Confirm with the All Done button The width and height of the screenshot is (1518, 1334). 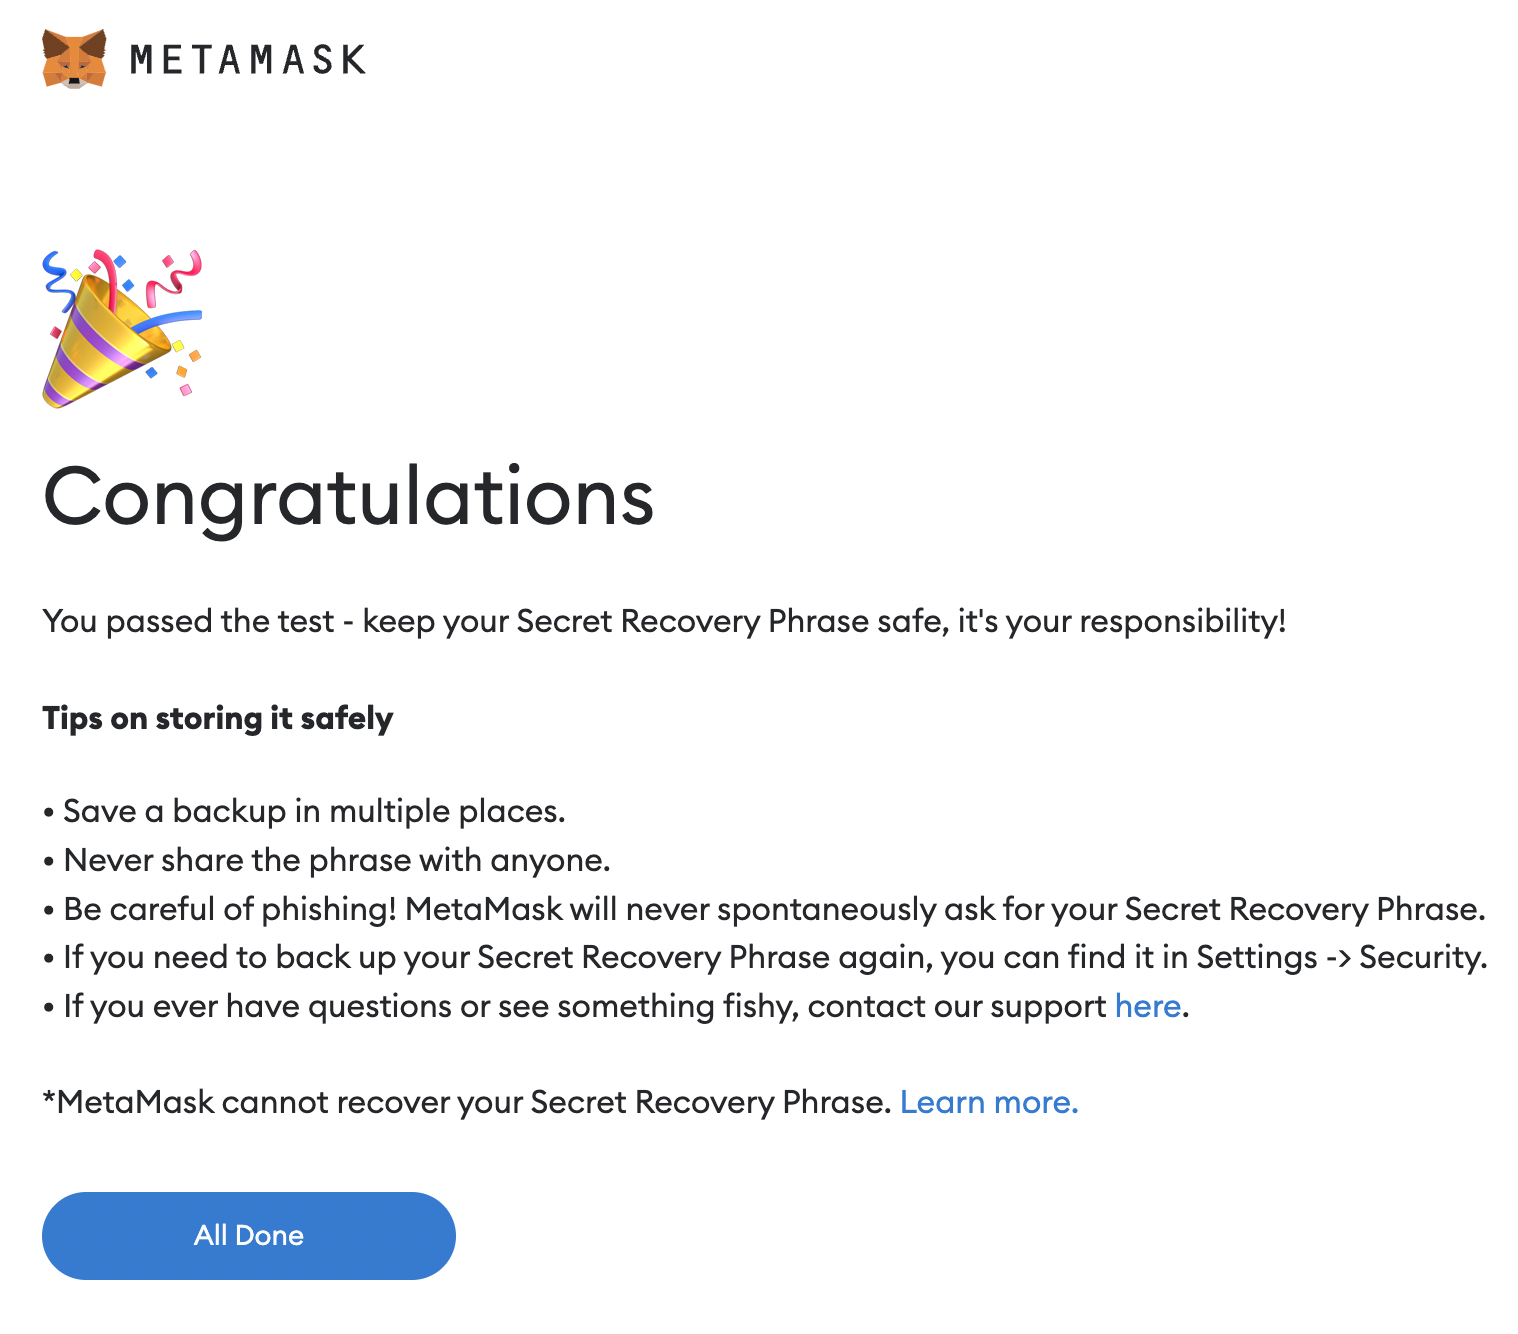[x=249, y=1235]
